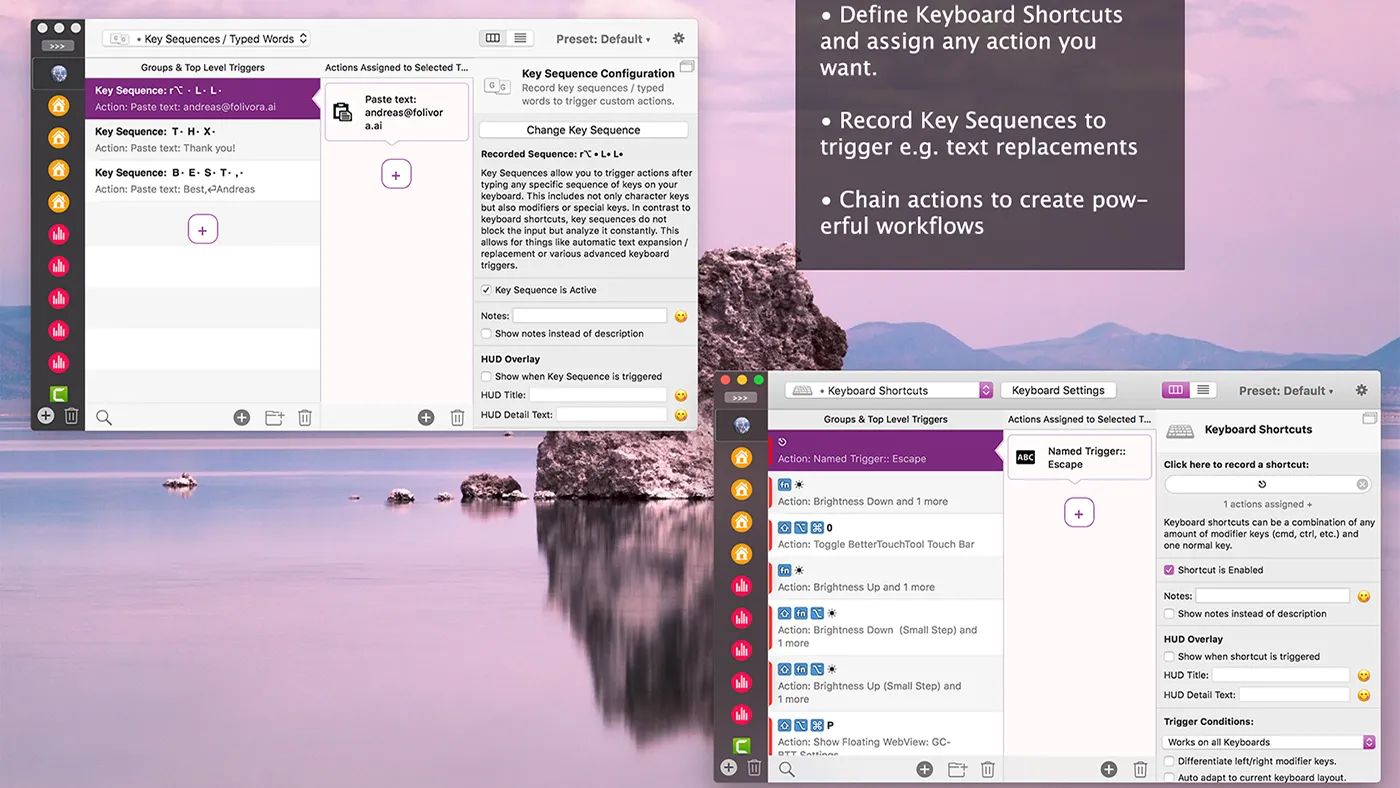The height and width of the screenshot is (788, 1400).
Task: Click the ABC Named Trigger Escape action icon
Action: coord(1025,457)
